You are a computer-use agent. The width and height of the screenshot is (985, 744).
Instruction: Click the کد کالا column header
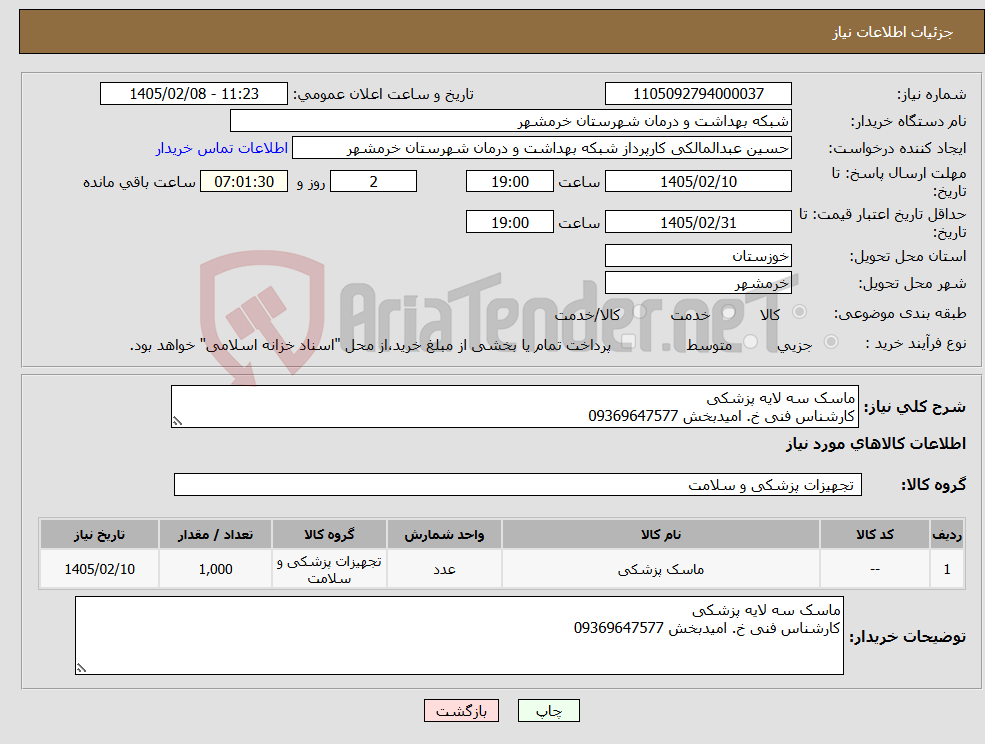(874, 534)
